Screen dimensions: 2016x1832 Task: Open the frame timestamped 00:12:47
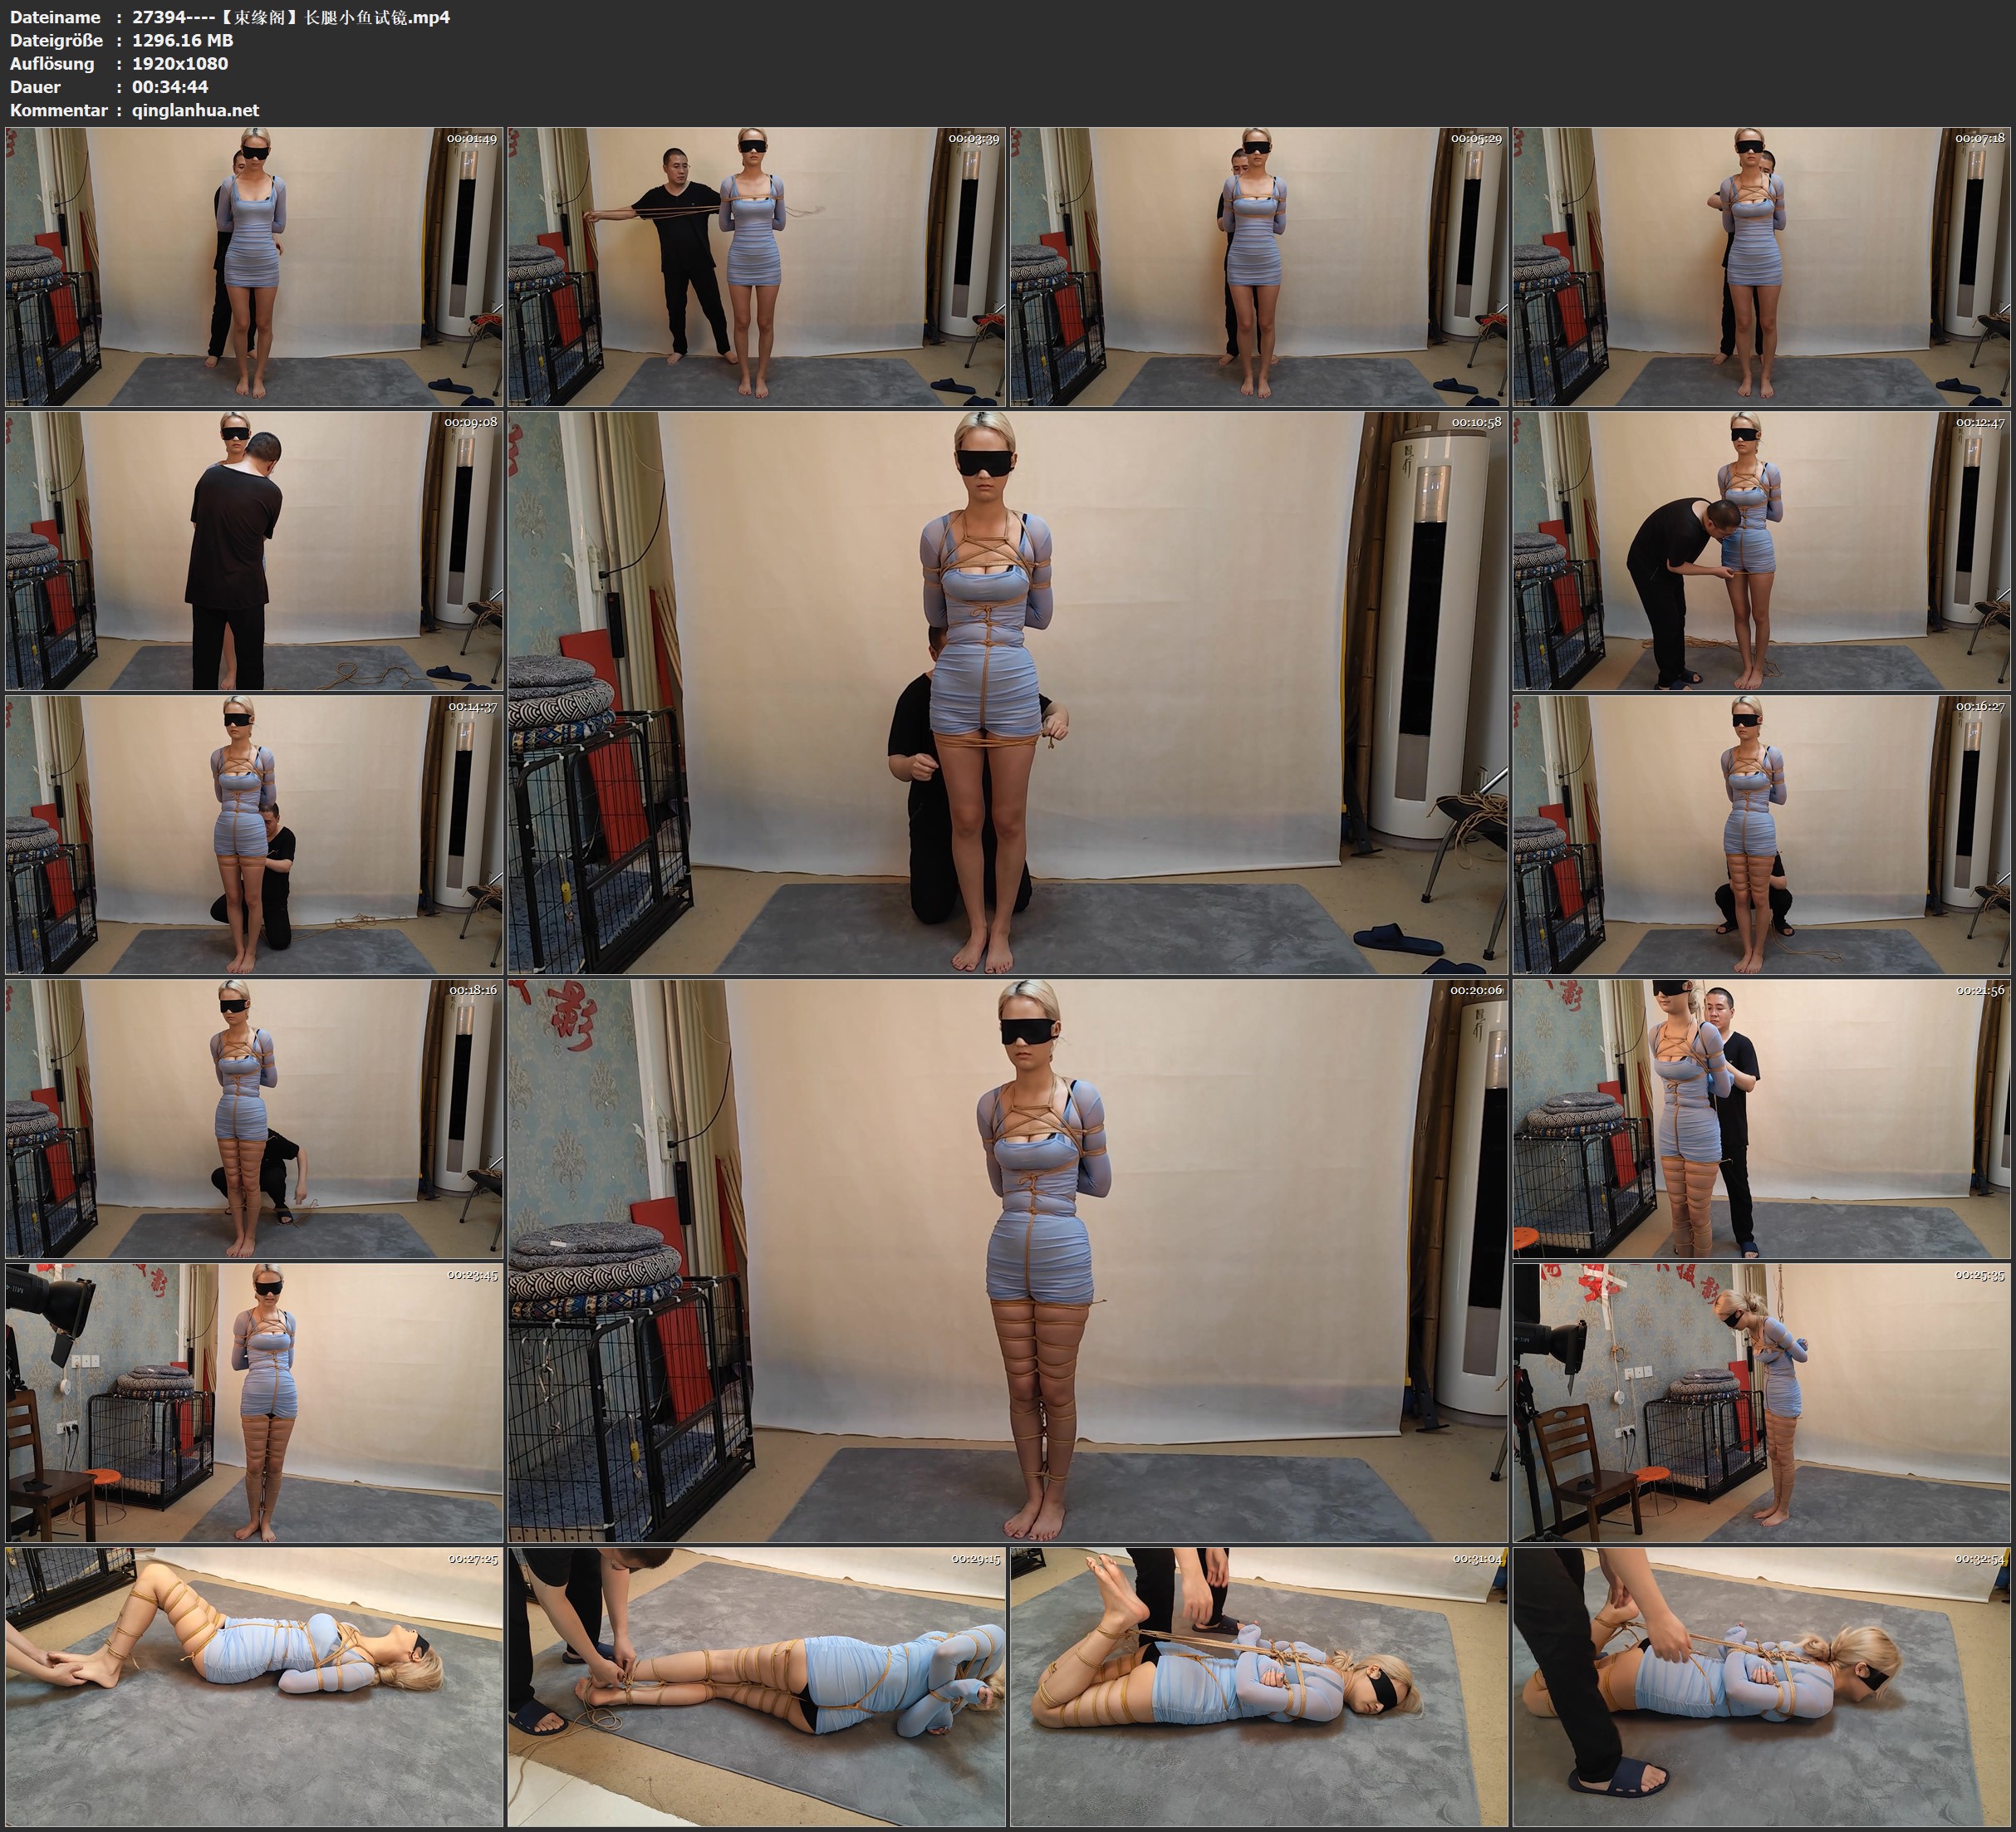point(1761,551)
